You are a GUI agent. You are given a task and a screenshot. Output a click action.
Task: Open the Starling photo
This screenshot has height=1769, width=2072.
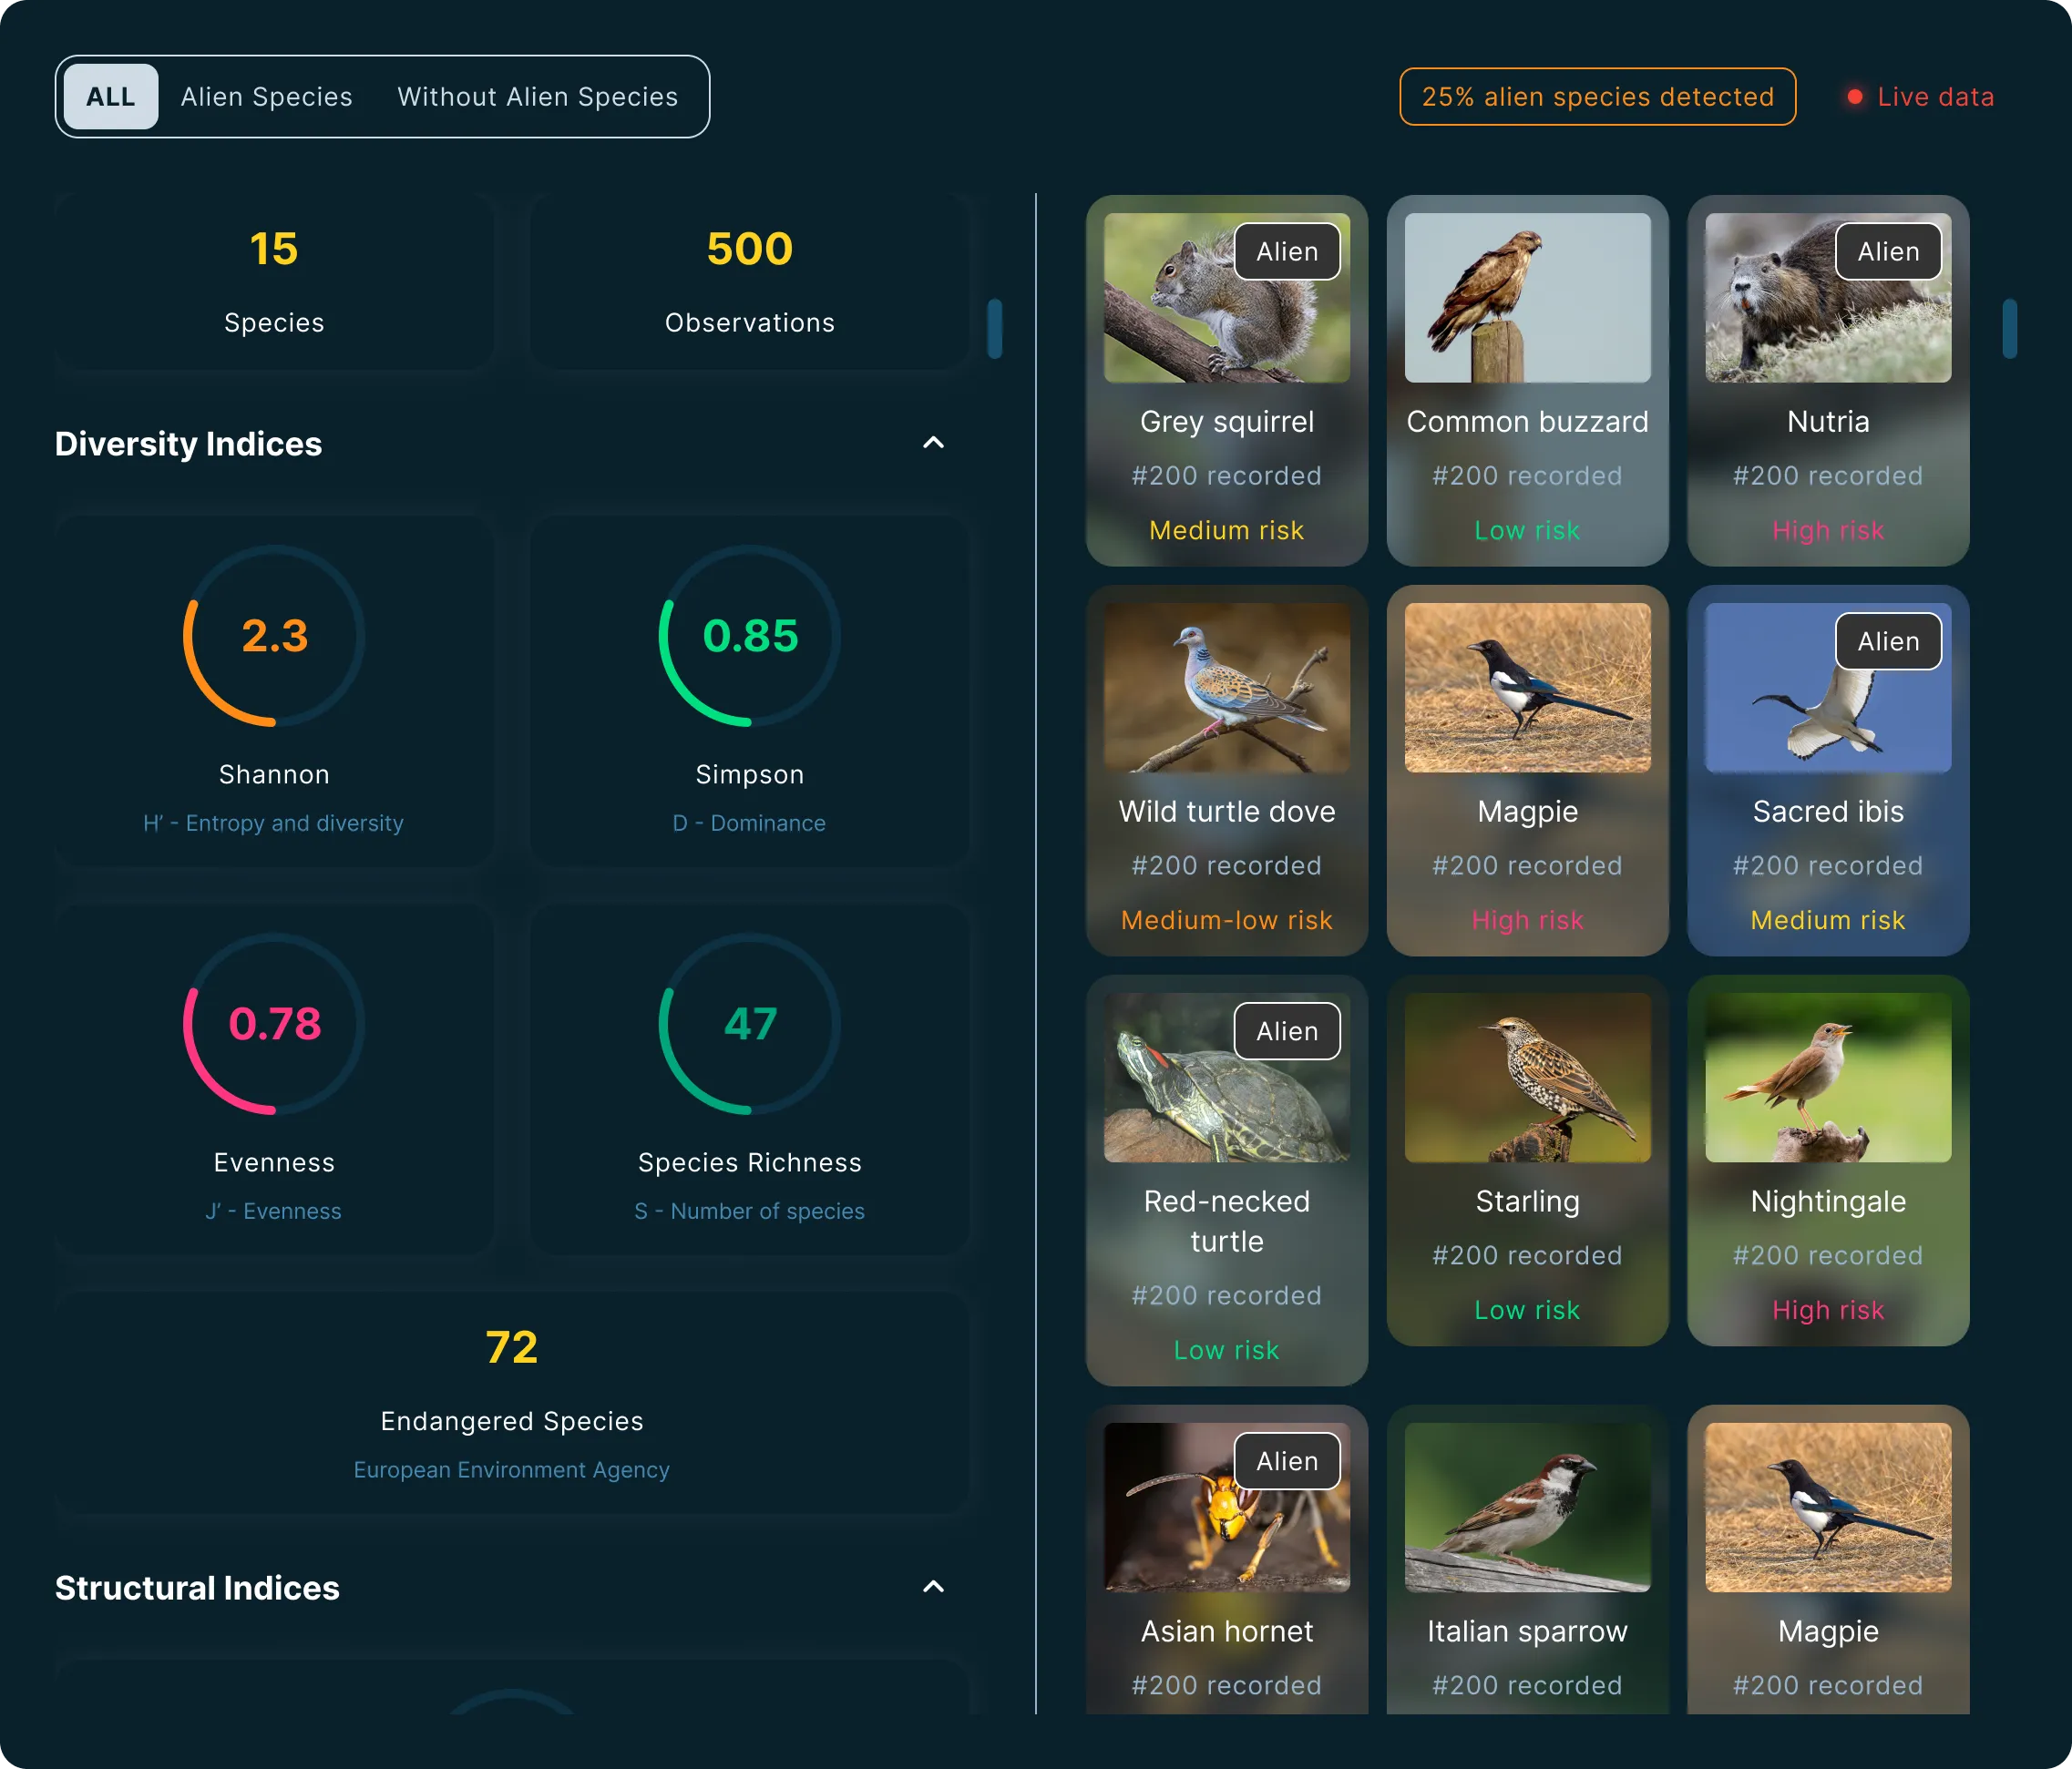1528,1078
